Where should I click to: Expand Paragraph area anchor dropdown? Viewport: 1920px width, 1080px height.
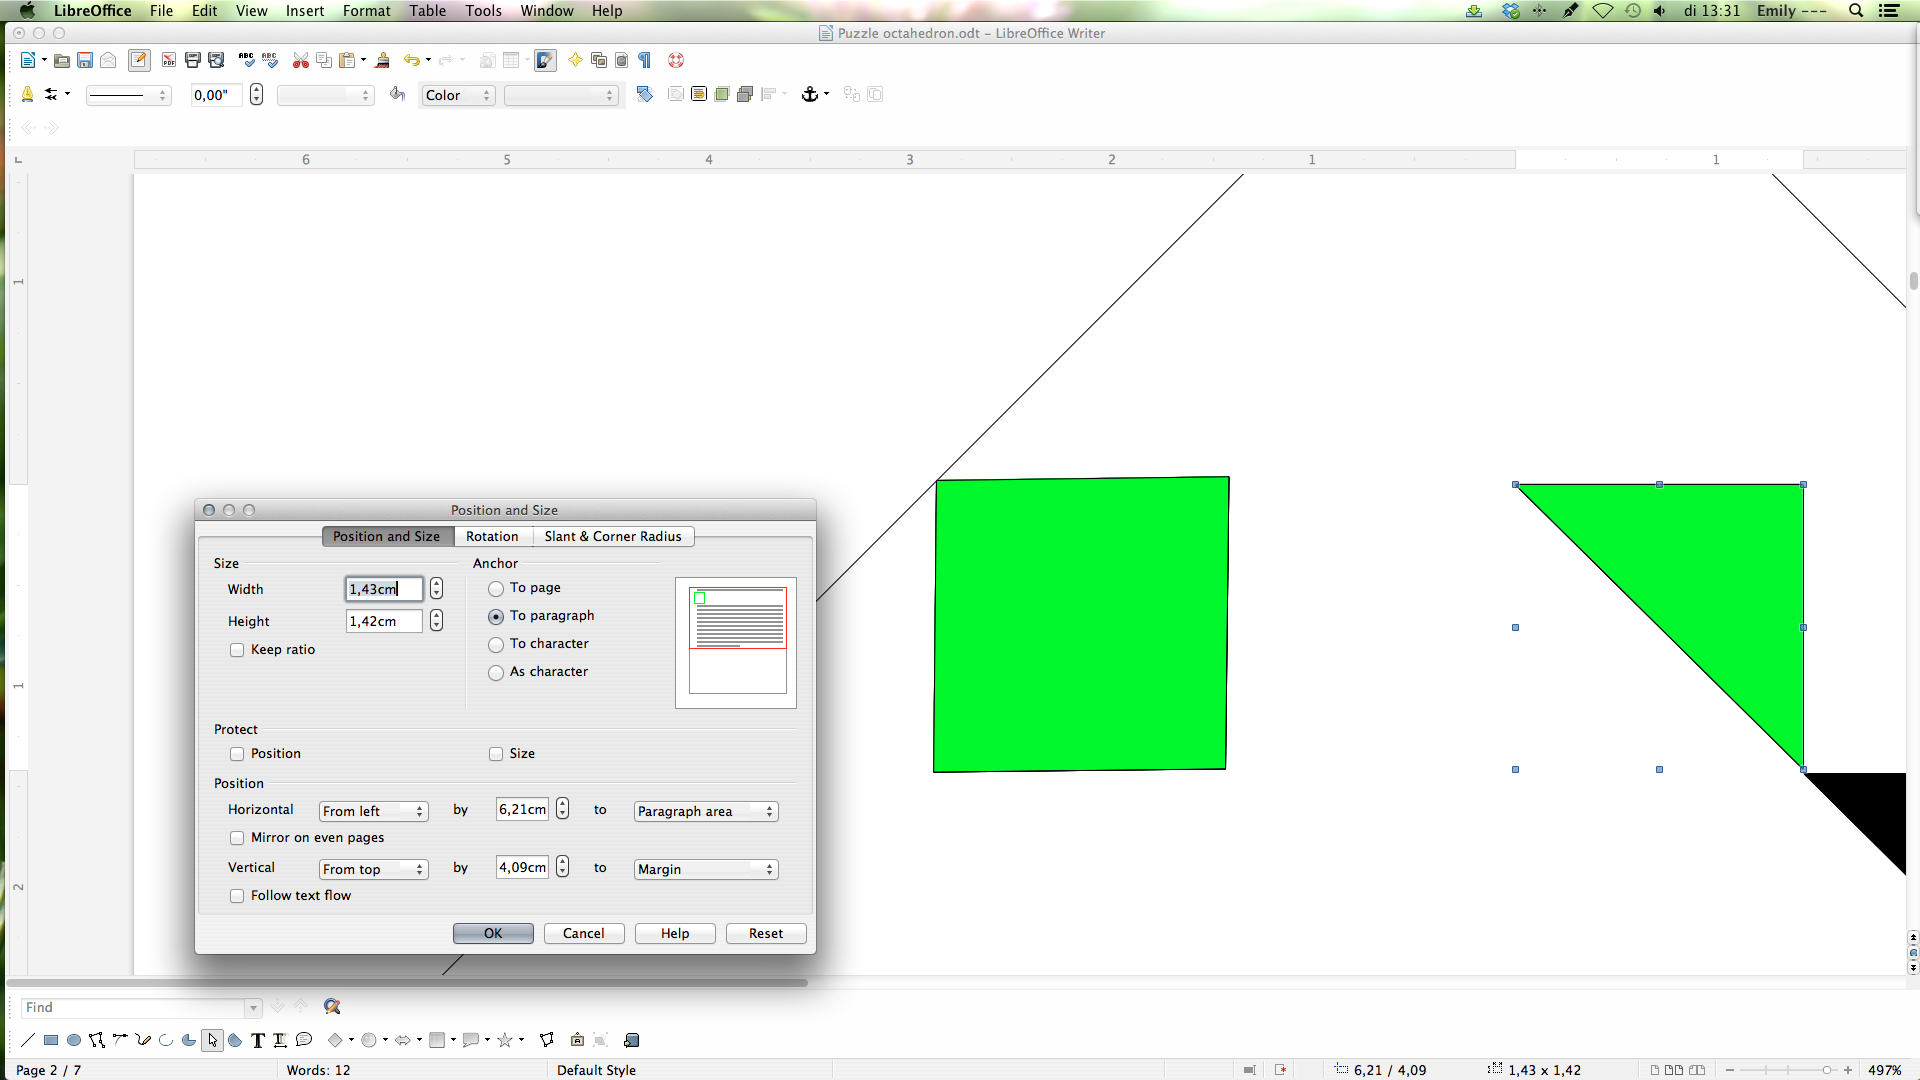point(769,811)
